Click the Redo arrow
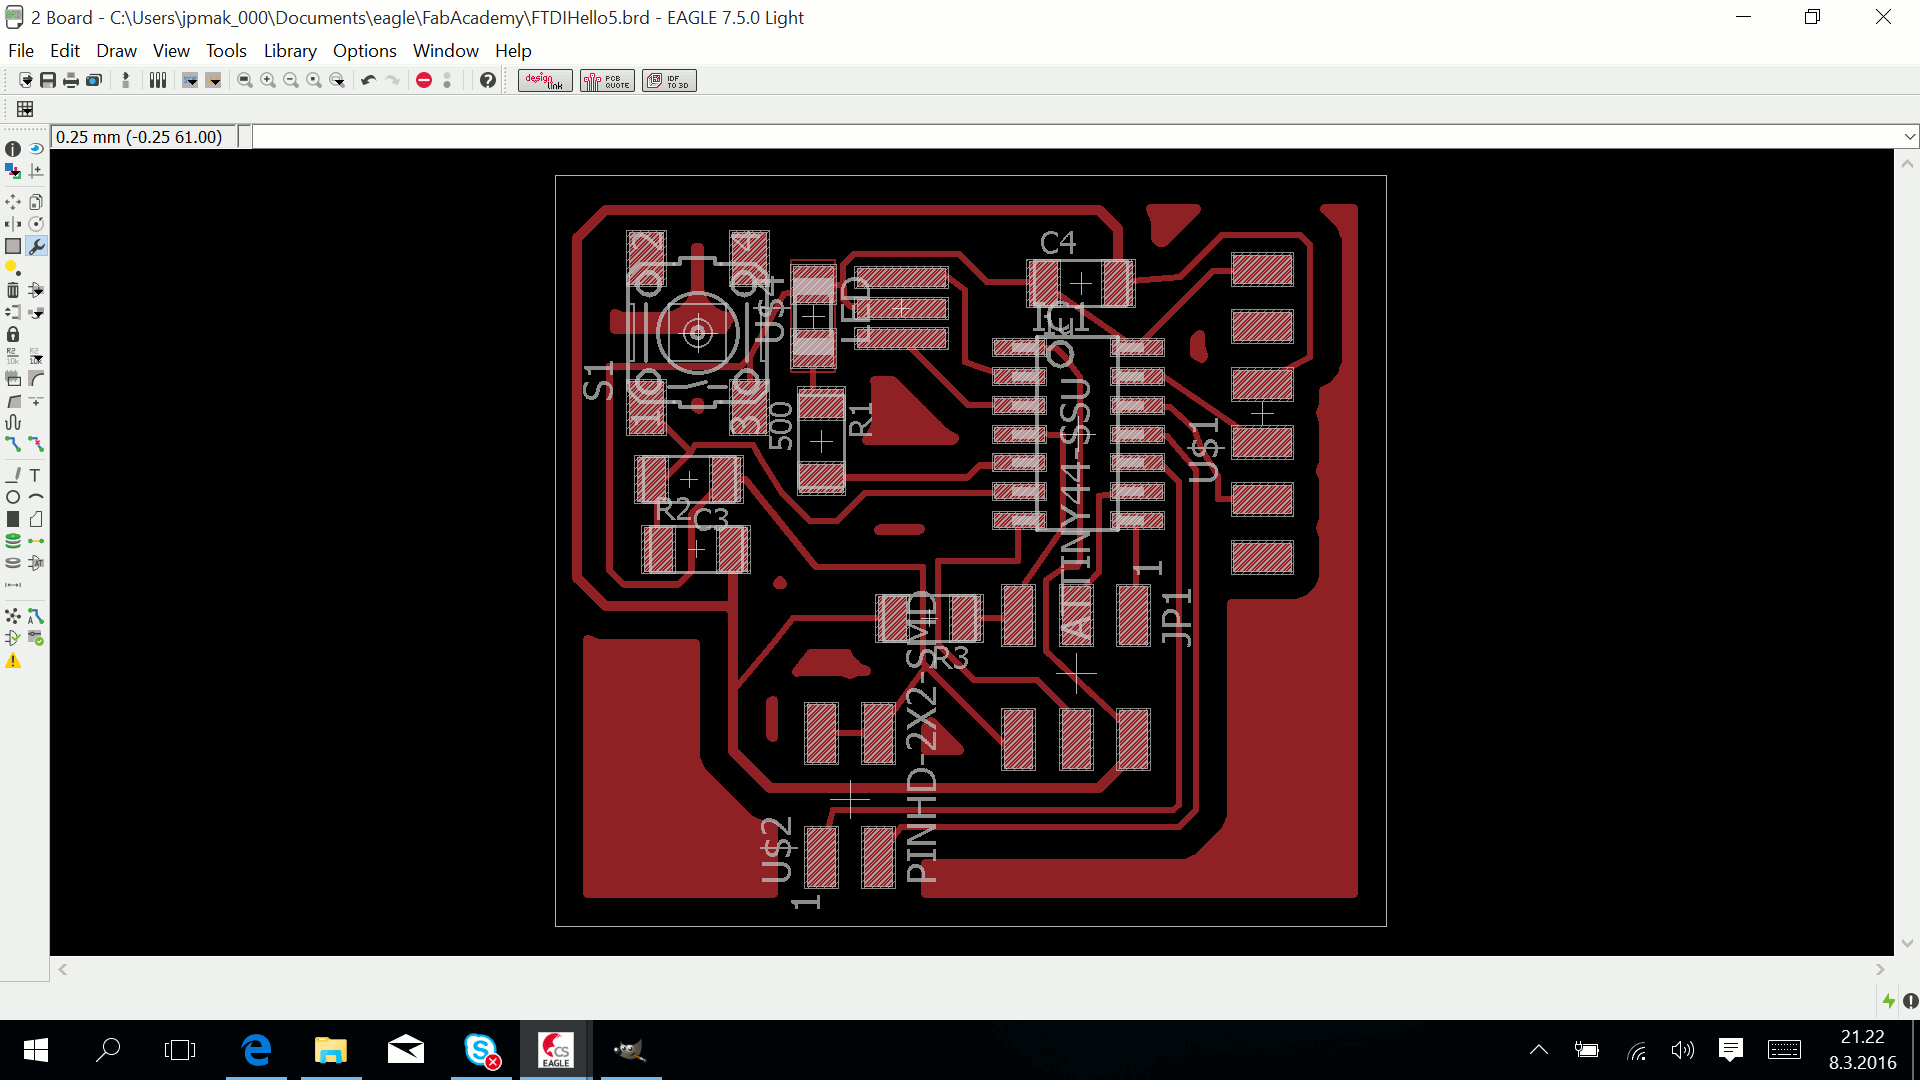The image size is (1920, 1080). point(392,80)
